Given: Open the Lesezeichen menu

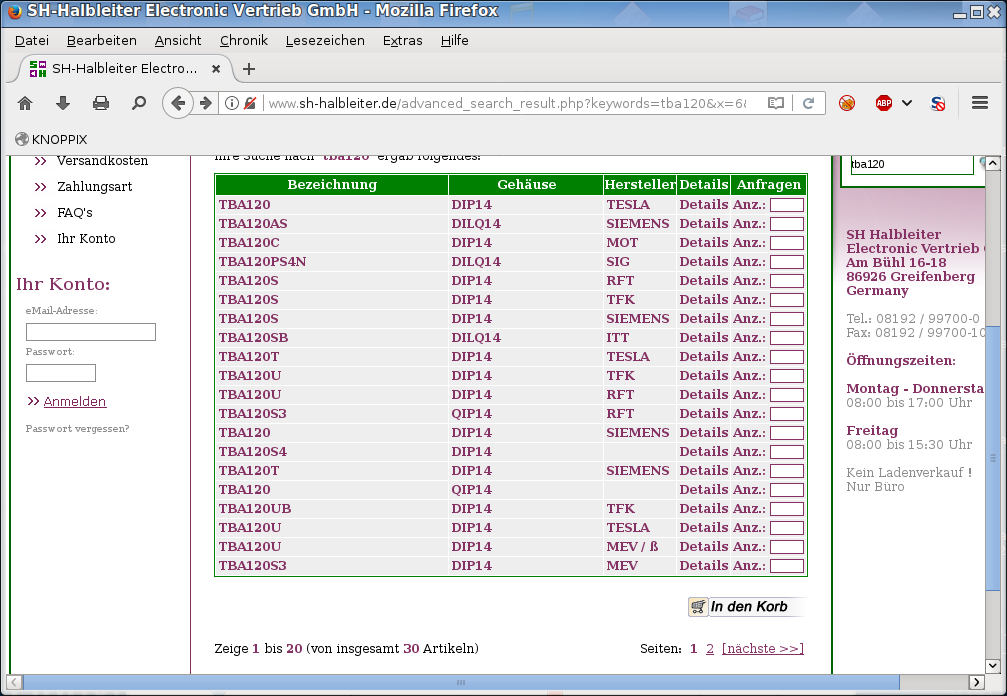Looking at the screenshot, I should 325,40.
